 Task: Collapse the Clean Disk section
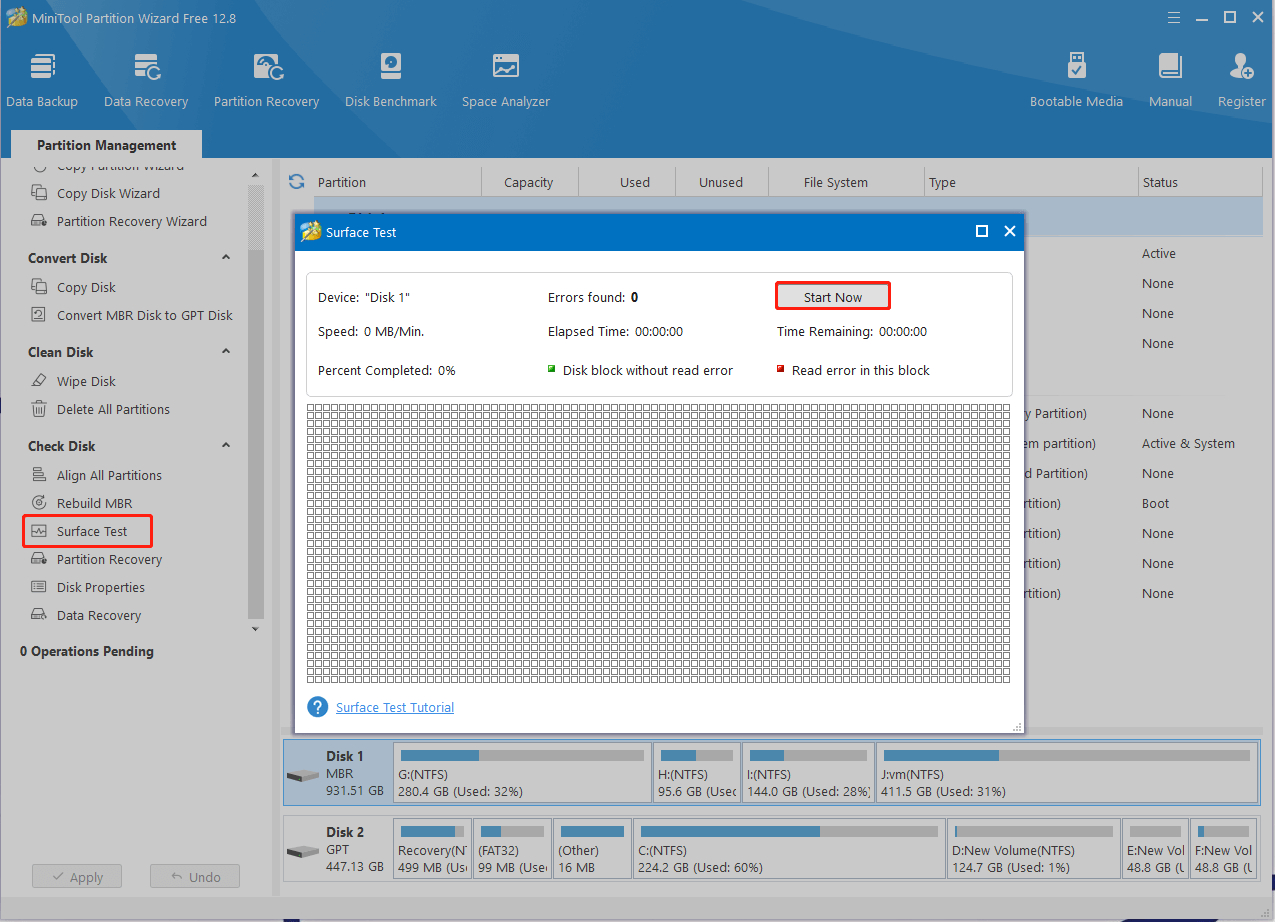[x=226, y=352]
